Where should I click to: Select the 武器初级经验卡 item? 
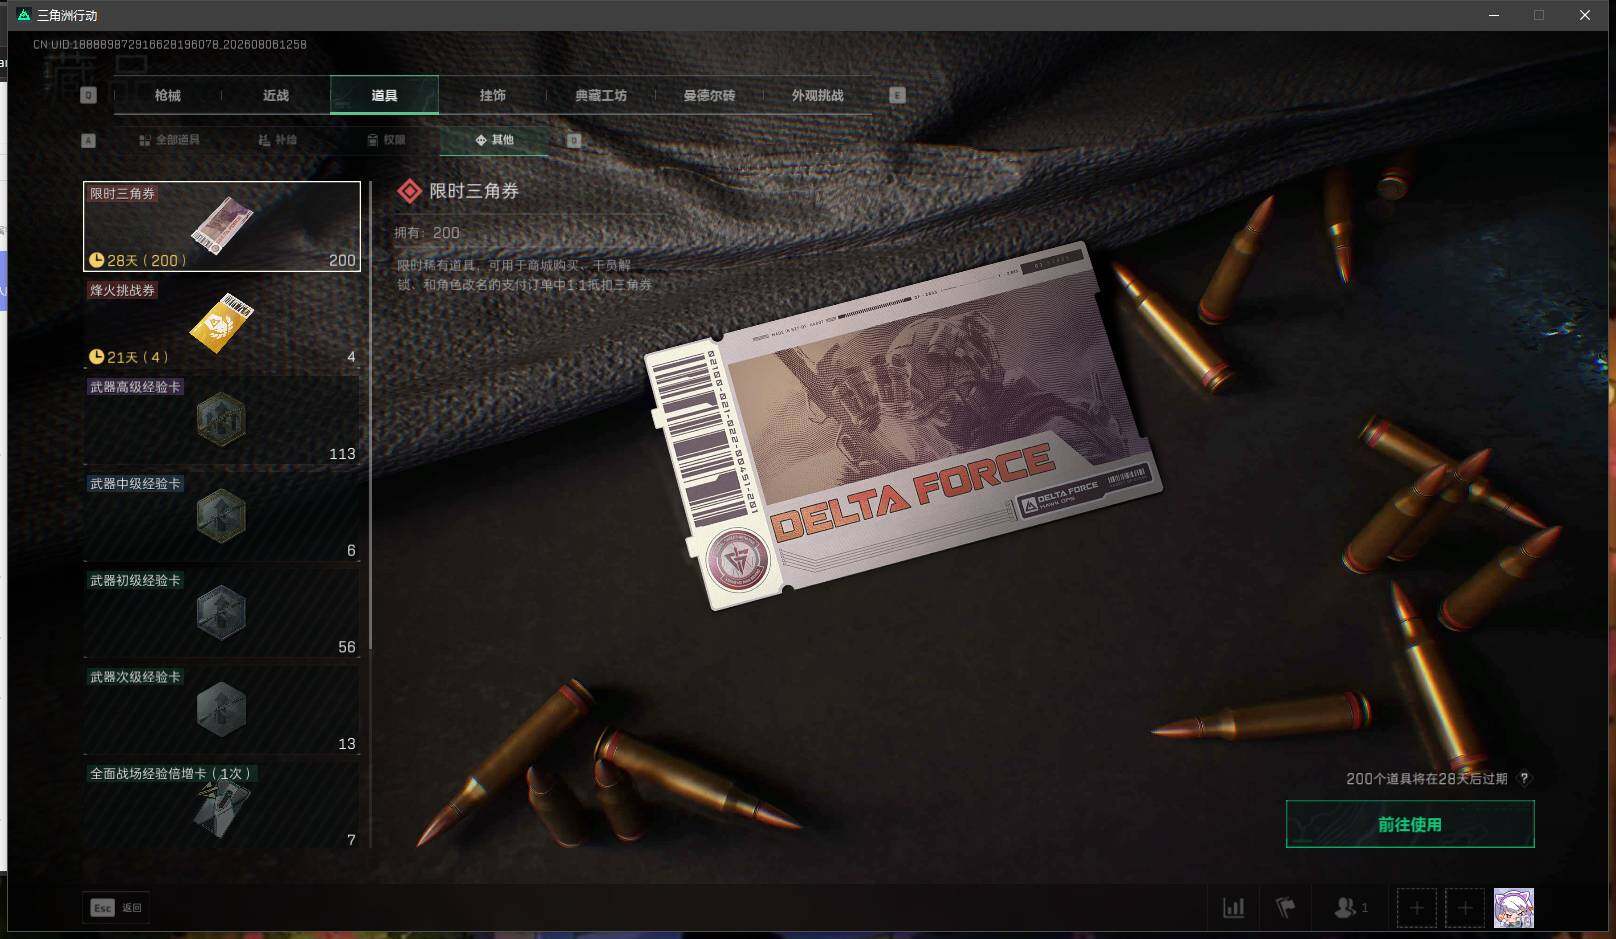222,614
